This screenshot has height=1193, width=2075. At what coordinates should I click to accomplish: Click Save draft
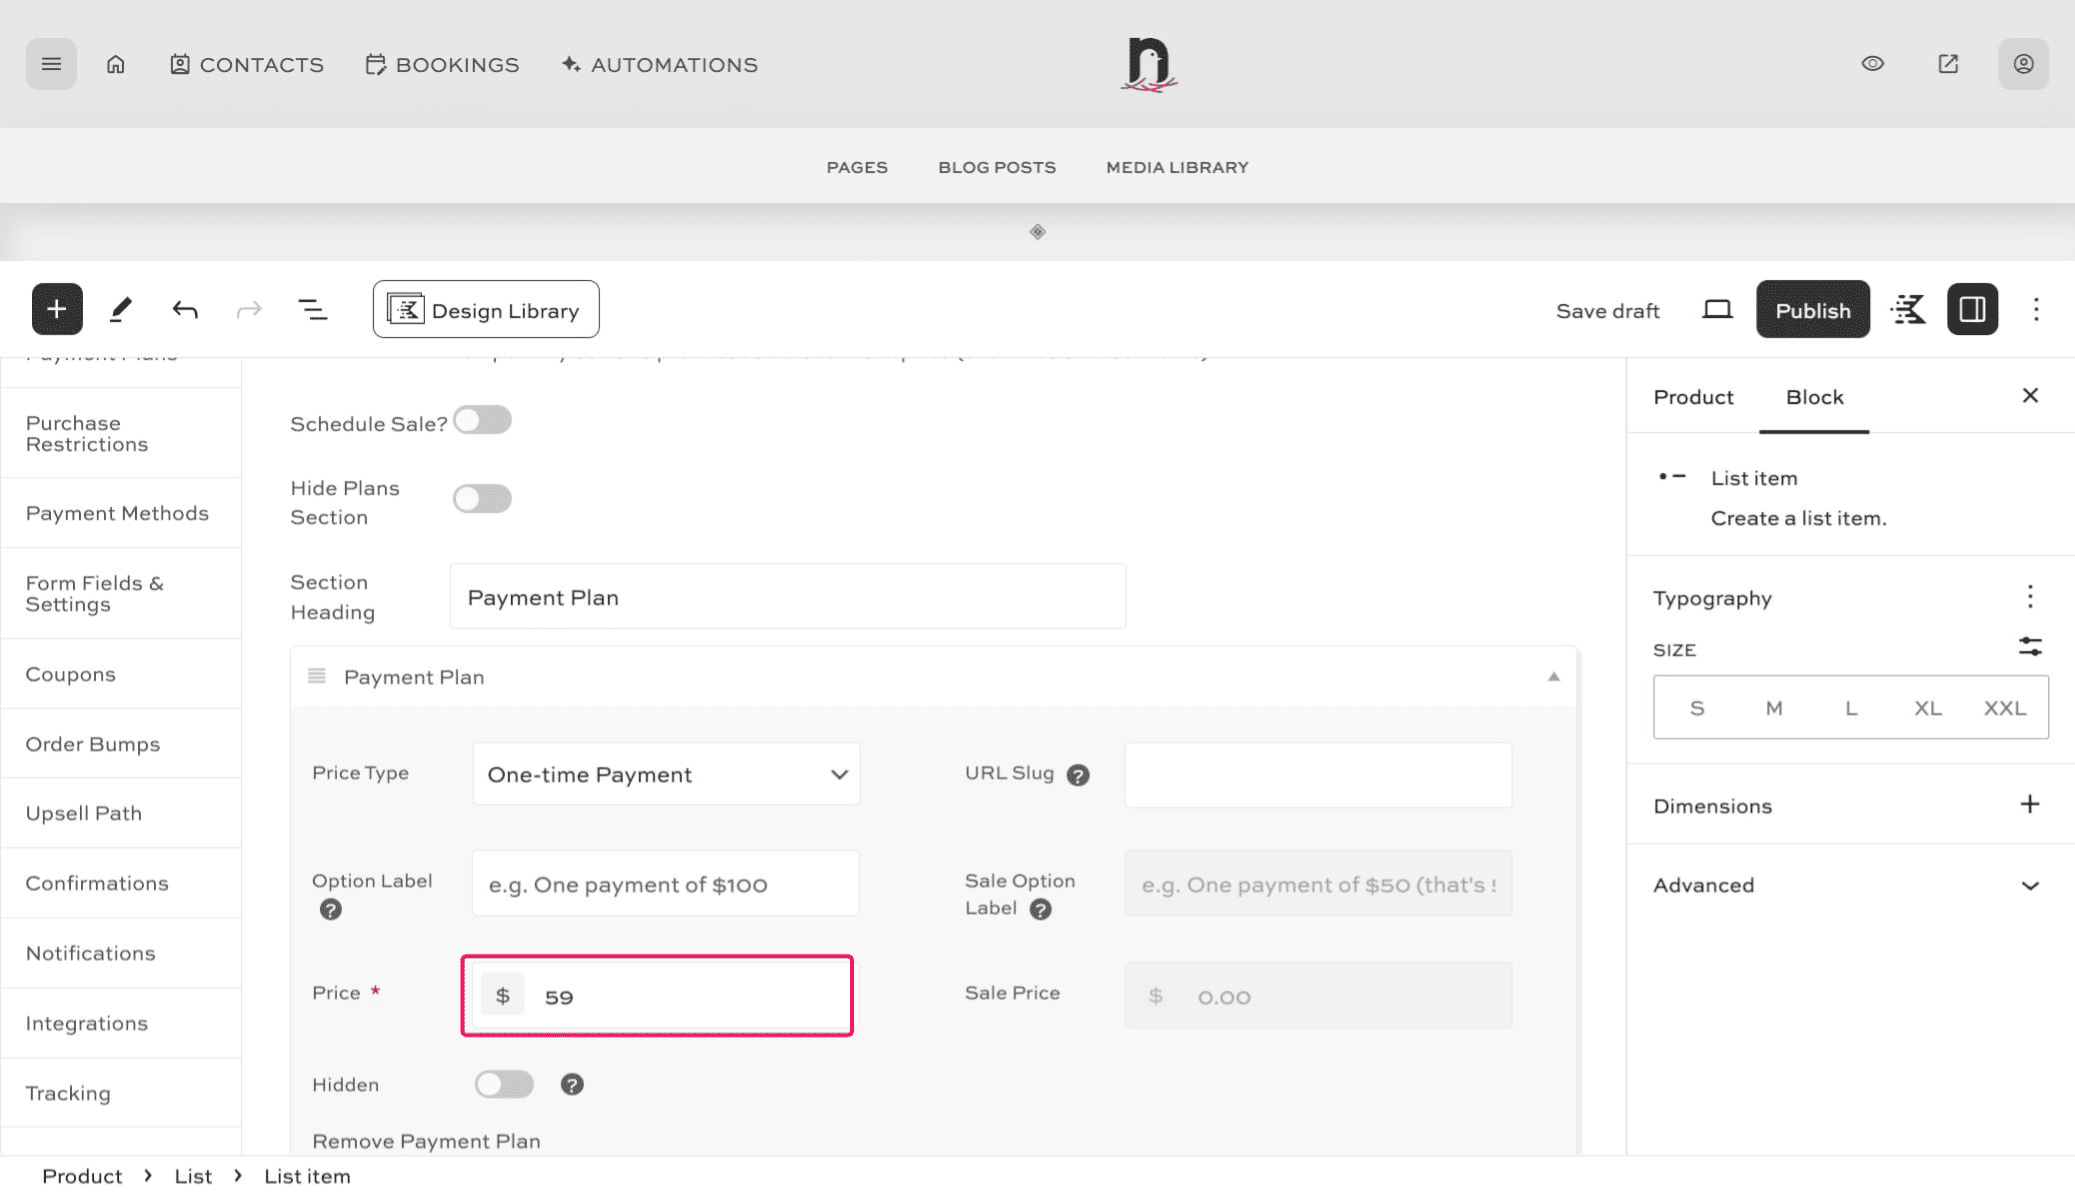(x=1607, y=310)
